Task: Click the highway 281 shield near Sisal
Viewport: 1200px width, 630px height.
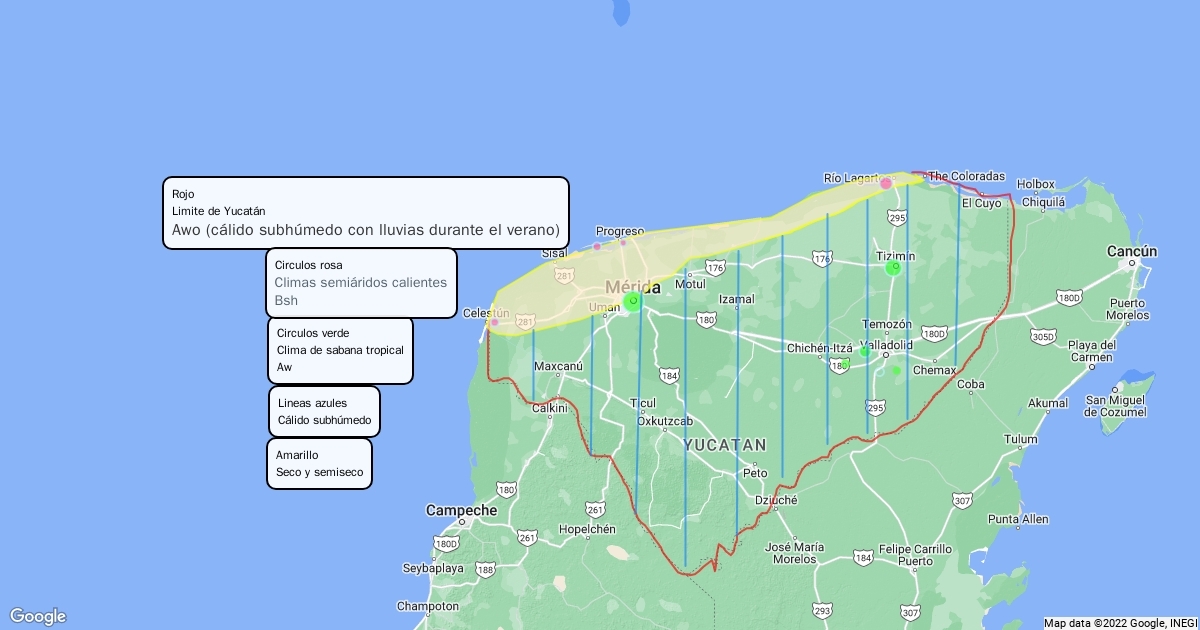Action: click(x=564, y=275)
